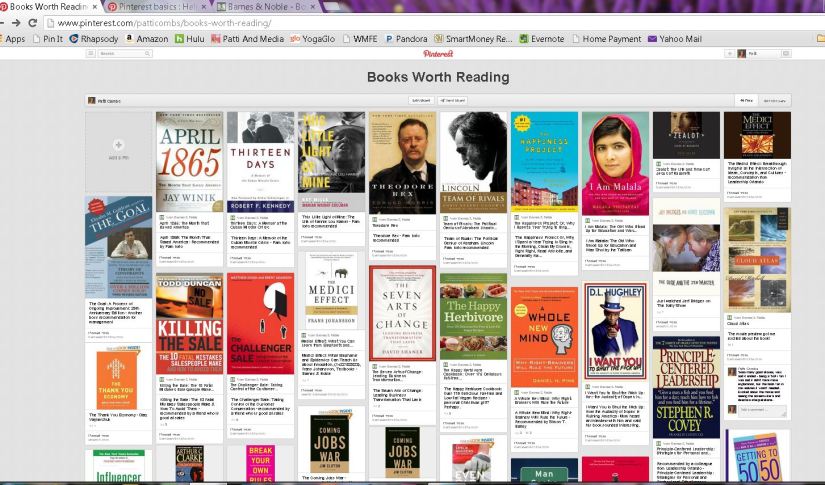Click the Pinterest logo in the header
This screenshot has height=485, width=825.
pos(437,53)
